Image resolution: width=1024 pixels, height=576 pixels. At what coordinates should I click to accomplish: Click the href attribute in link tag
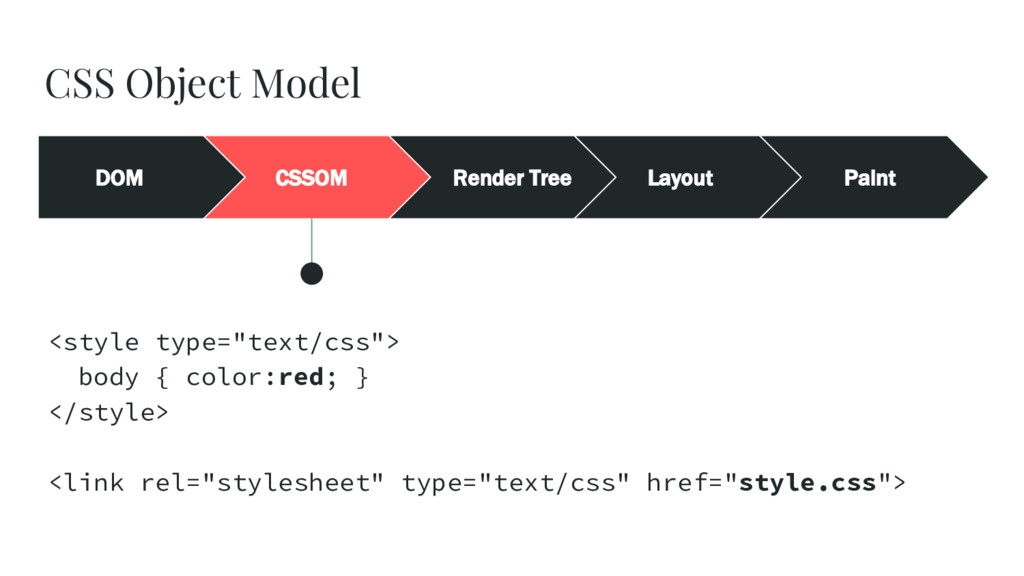click(x=677, y=483)
